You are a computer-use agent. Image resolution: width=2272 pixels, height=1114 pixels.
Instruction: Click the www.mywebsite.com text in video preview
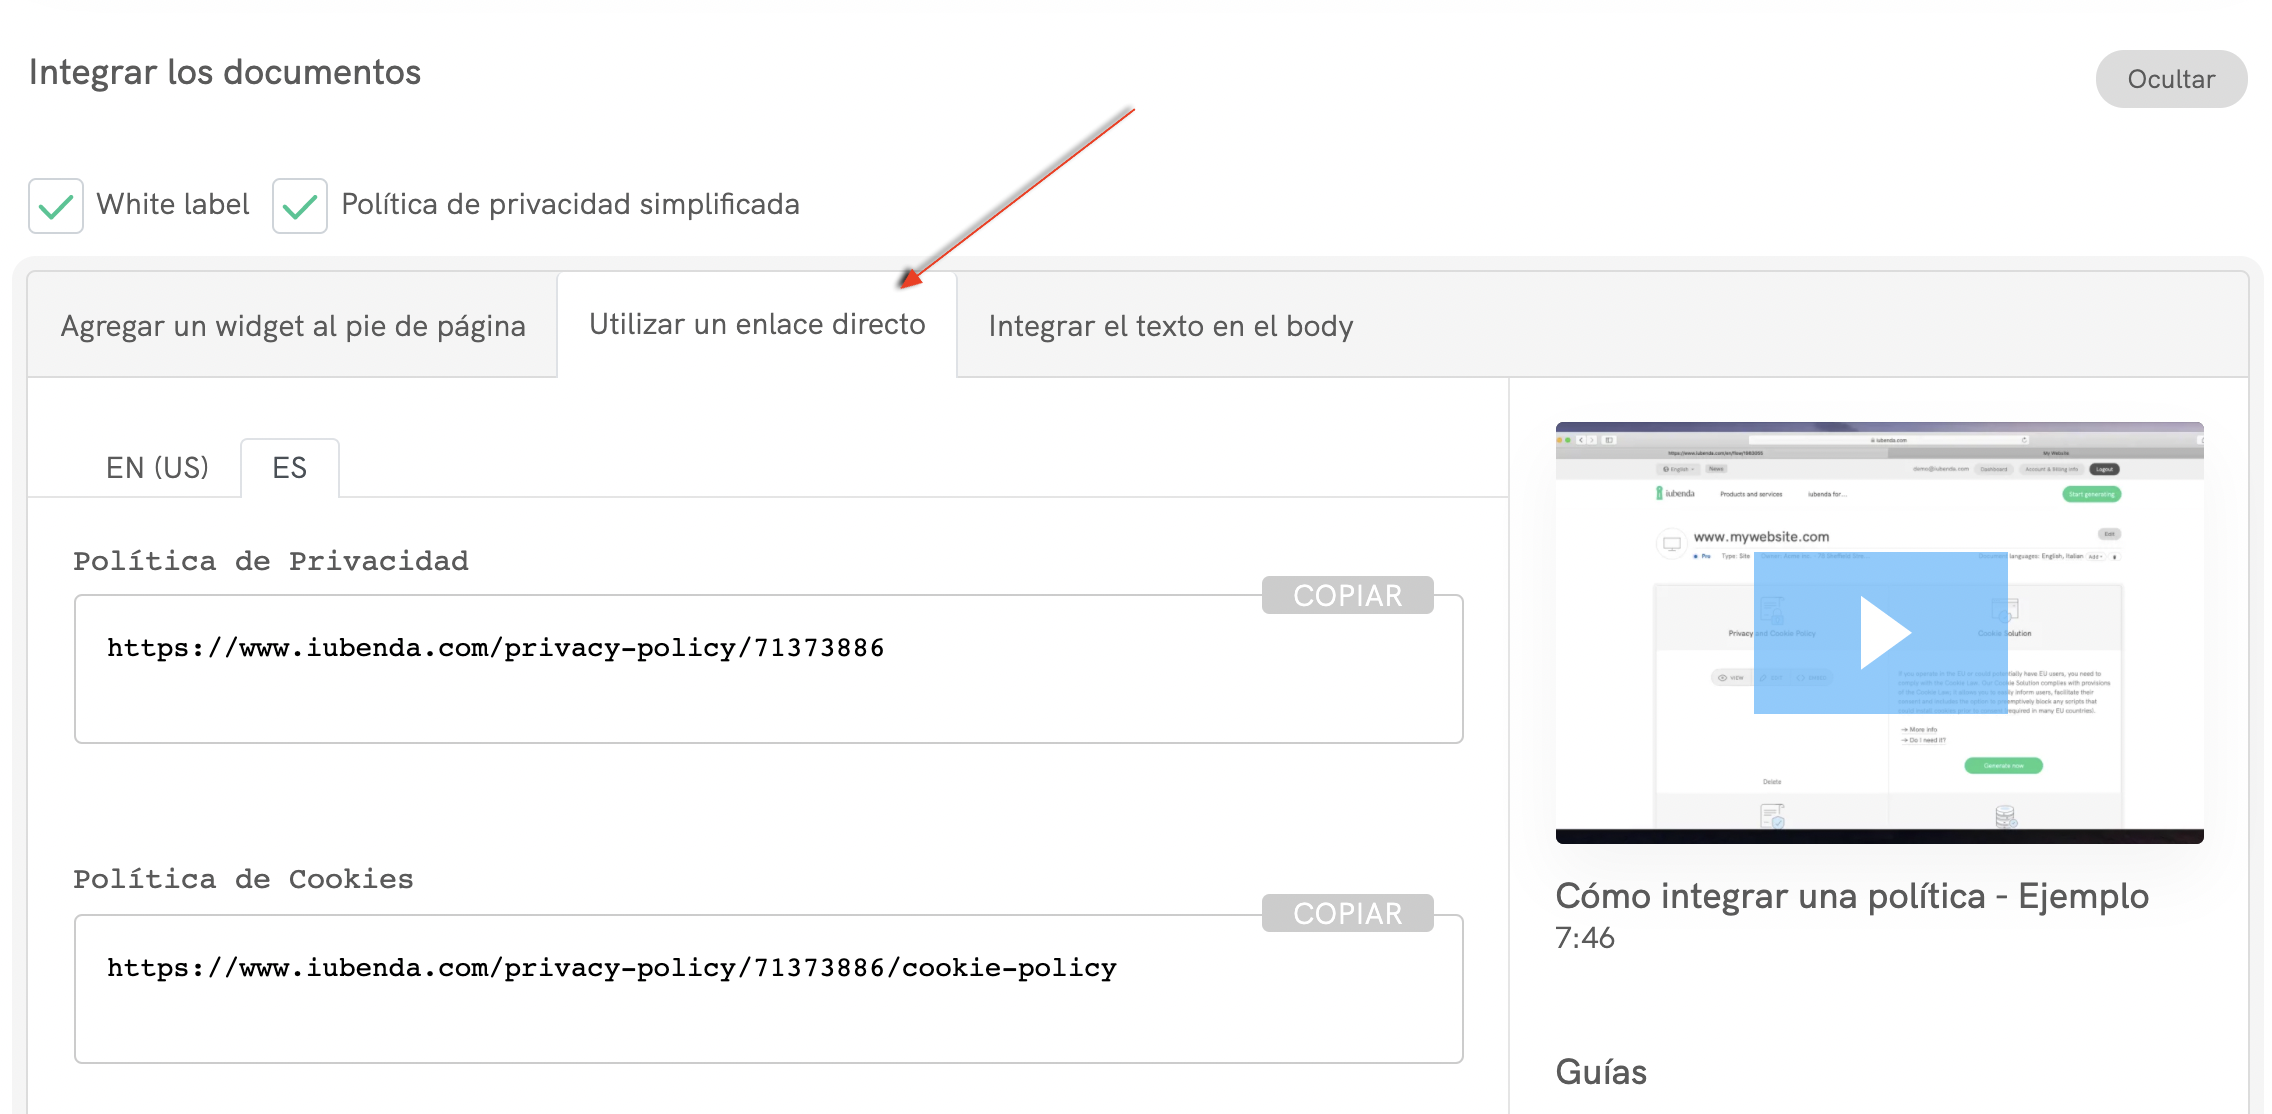click(1761, 537)
